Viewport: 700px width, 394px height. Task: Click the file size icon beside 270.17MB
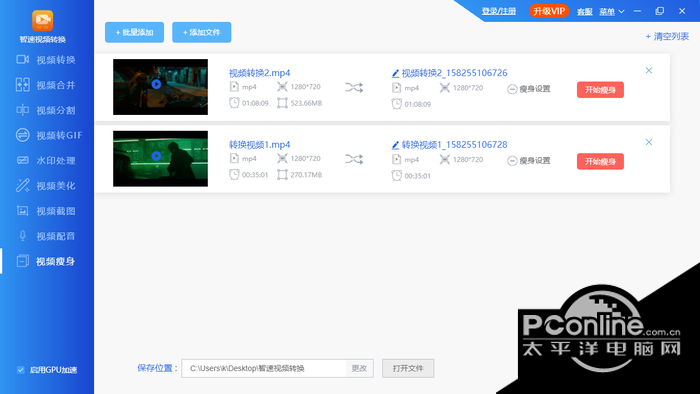pos(282,175)
